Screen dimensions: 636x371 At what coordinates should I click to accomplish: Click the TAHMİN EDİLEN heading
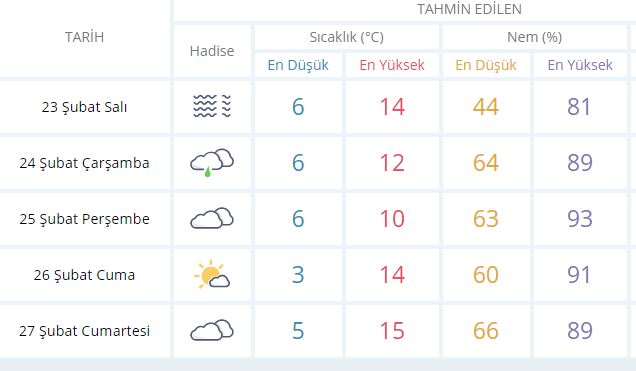pos(469,9)
